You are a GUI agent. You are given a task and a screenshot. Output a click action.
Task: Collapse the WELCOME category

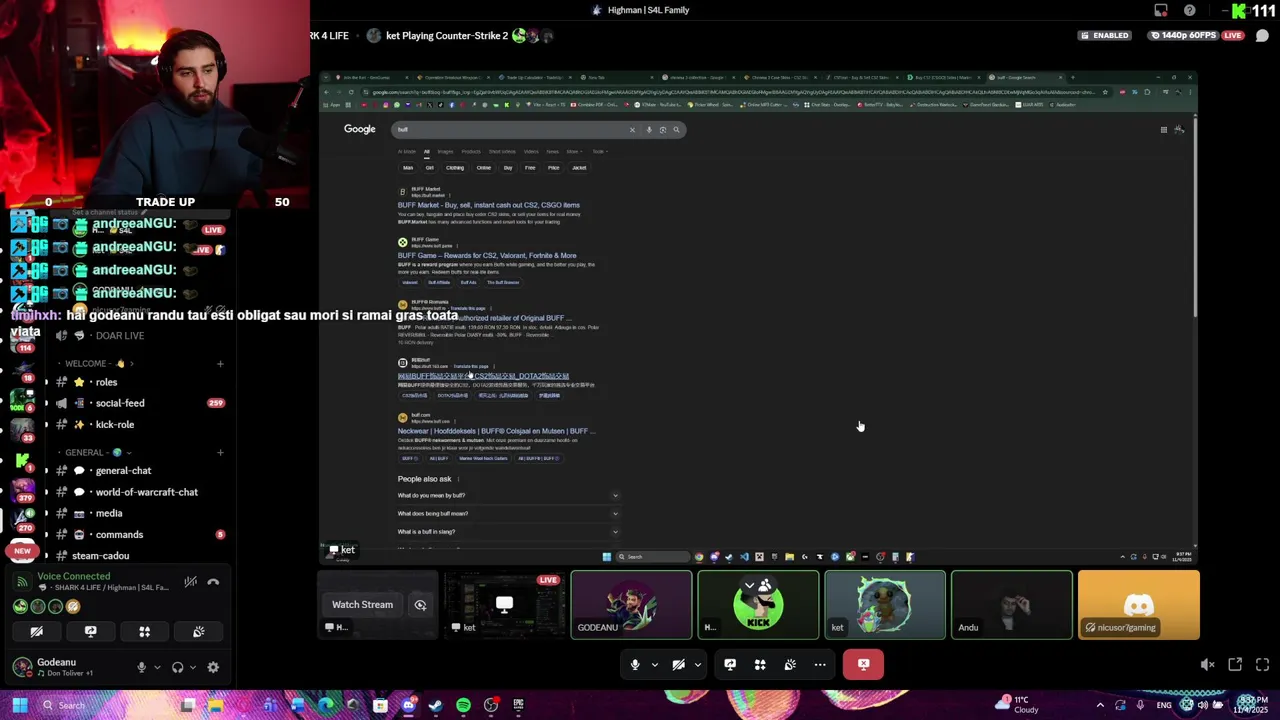point(100,363)
